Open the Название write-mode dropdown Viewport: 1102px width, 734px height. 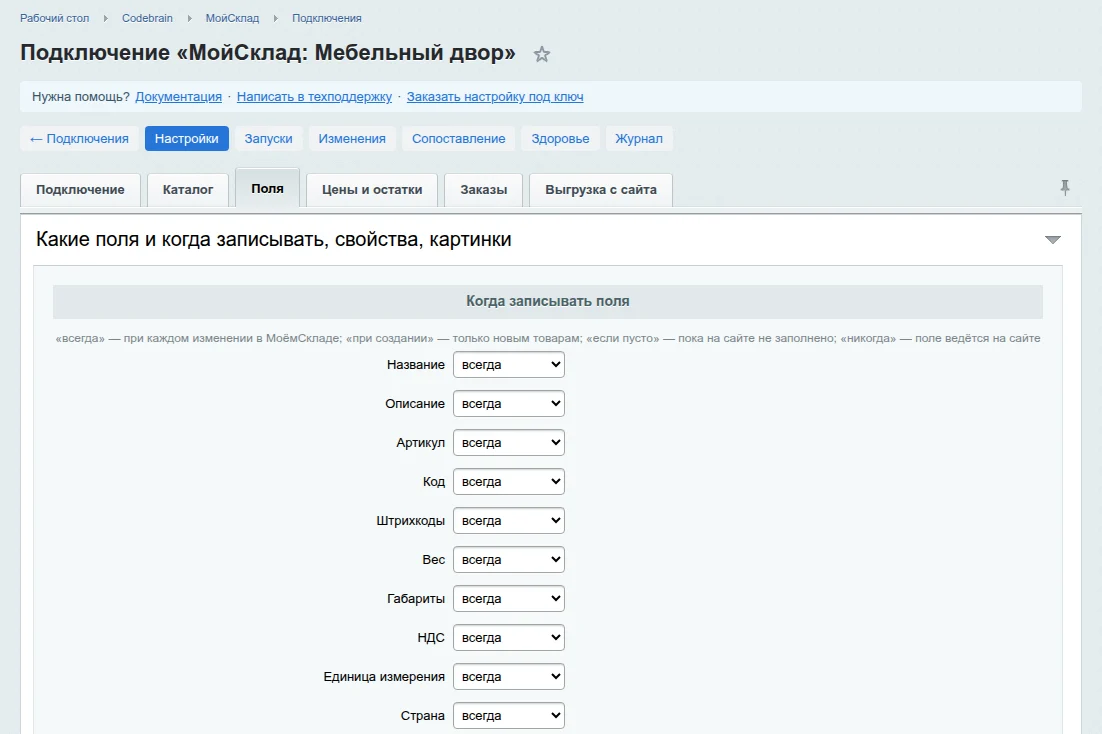509,365
